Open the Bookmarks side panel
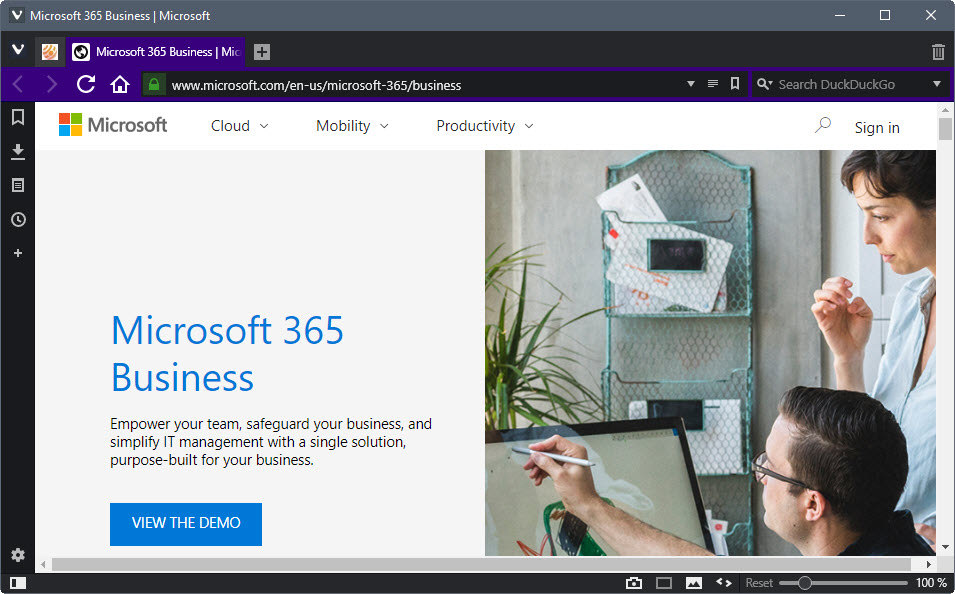The image size is (955, 594). click(18, 117)
